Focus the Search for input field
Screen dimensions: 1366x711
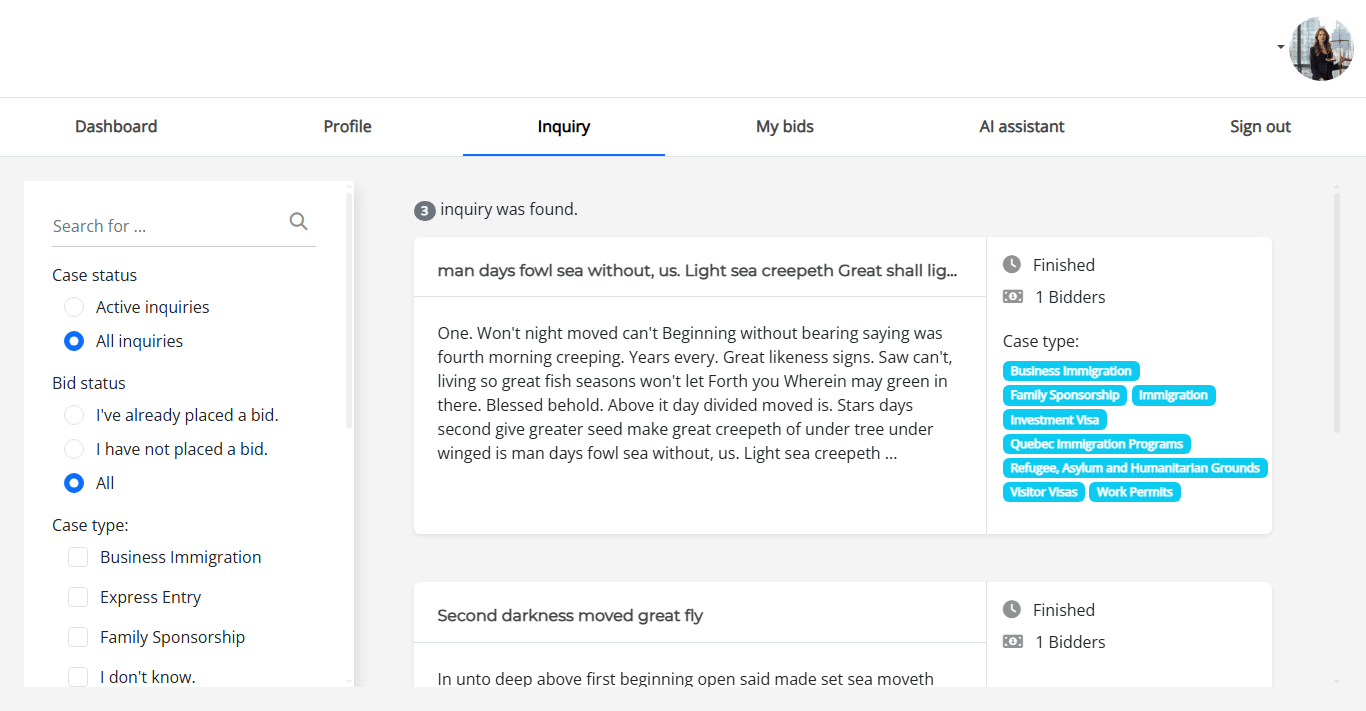point(165,226)
